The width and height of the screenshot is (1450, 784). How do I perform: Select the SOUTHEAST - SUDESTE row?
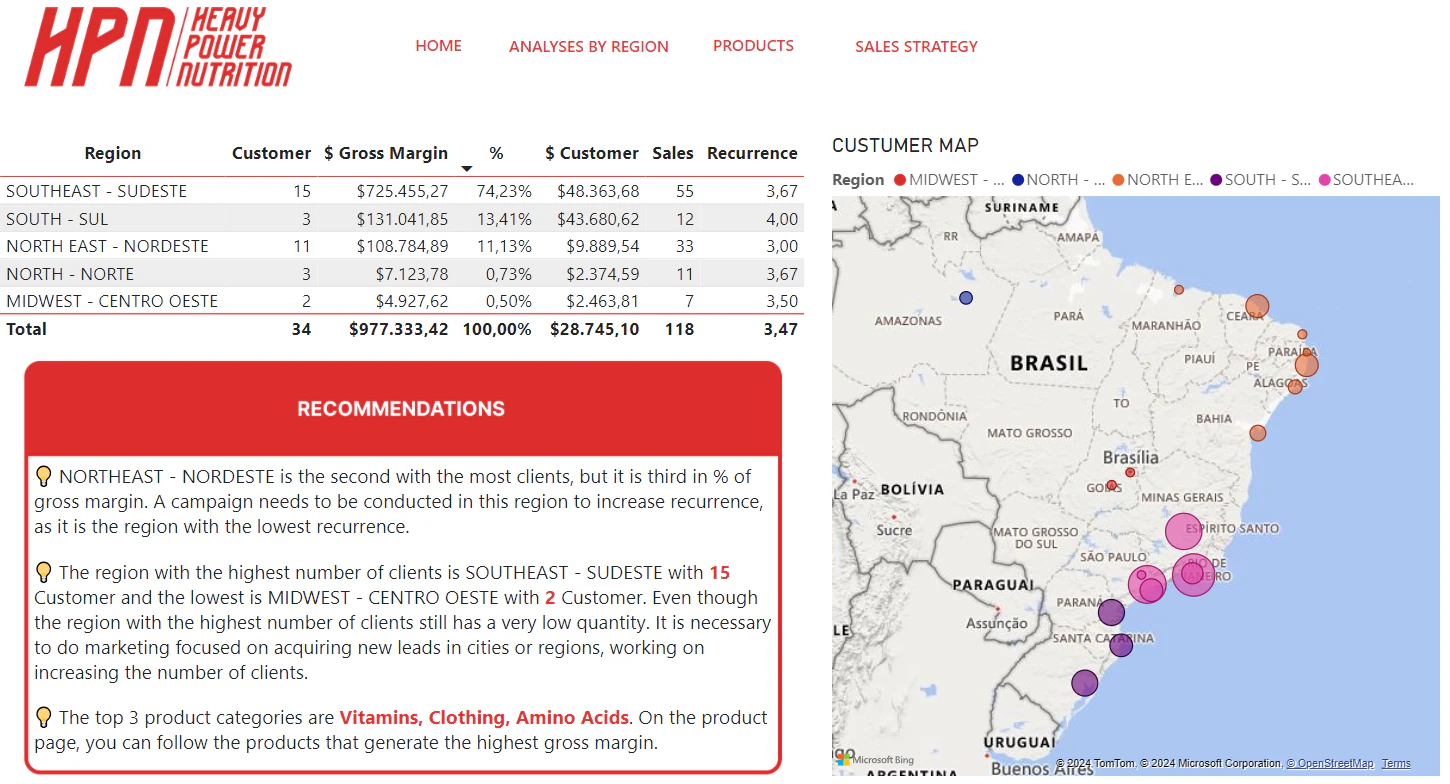tap(402, 191)
